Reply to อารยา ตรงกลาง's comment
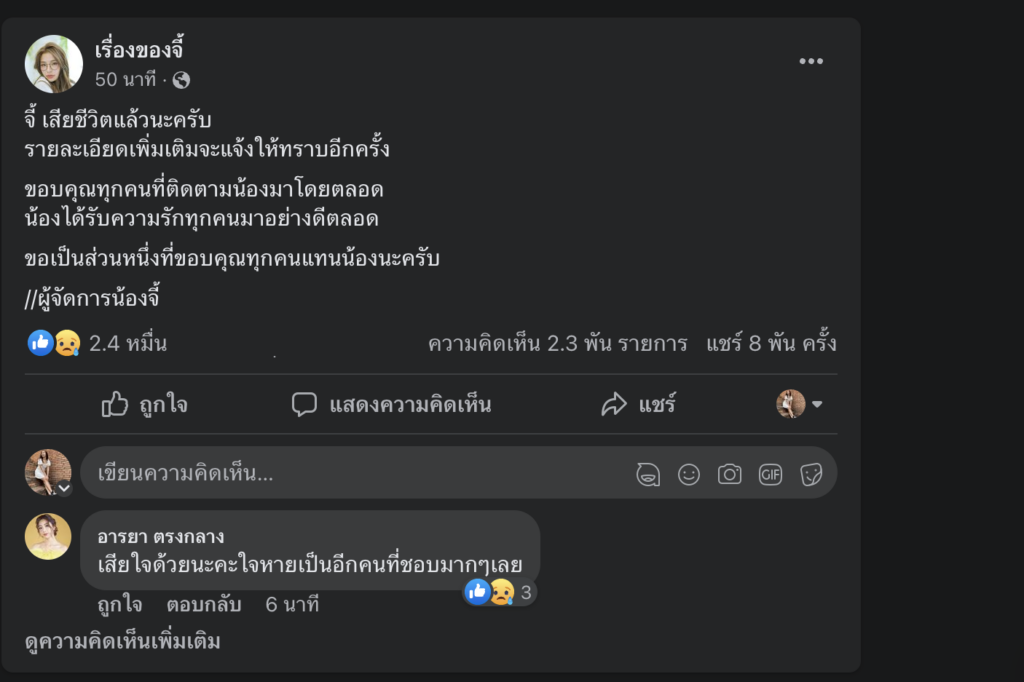This screenshot has width=1024, height=682. tap(203, 605)
